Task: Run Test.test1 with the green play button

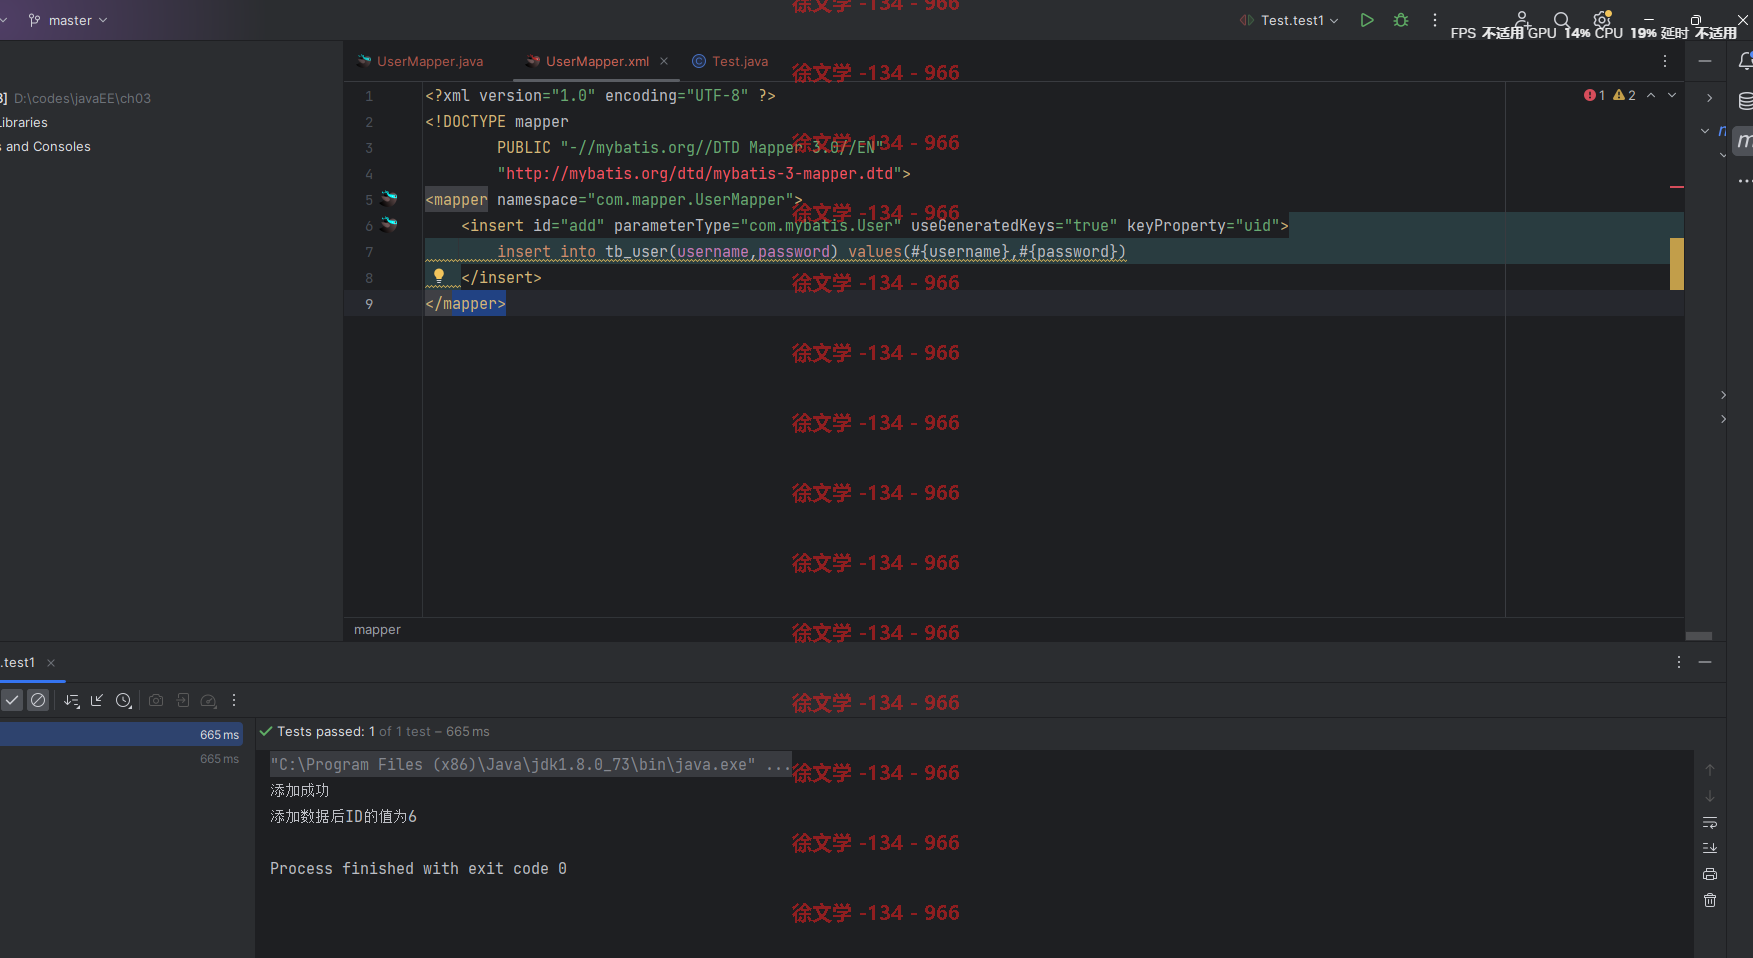Action: click(1367, 20)
